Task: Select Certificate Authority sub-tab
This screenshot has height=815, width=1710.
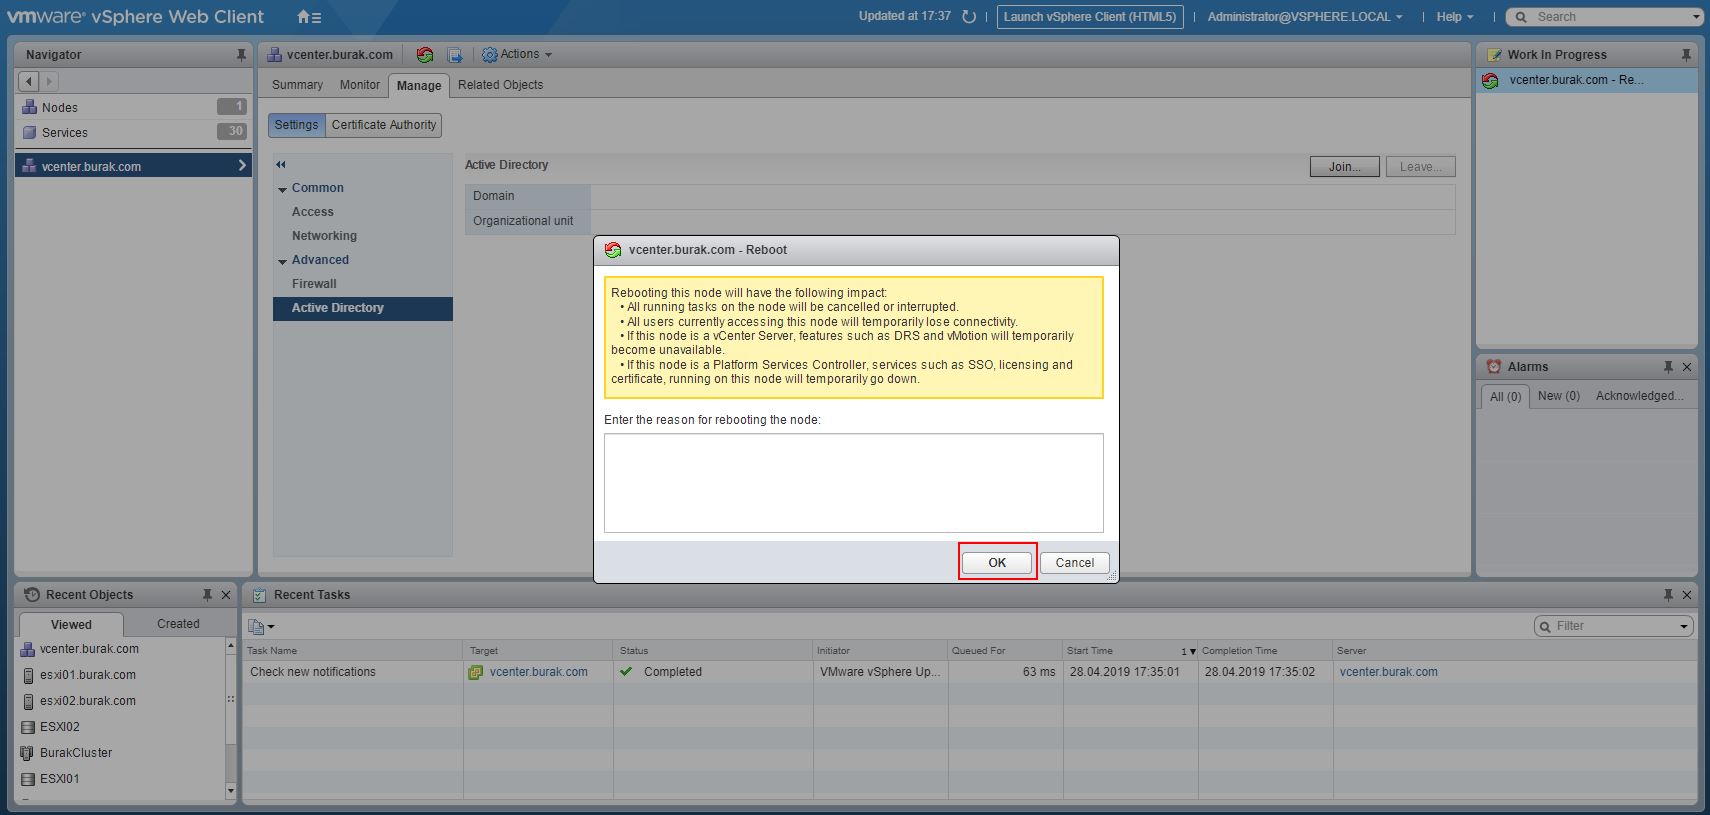Action: [x=384, y=125]
